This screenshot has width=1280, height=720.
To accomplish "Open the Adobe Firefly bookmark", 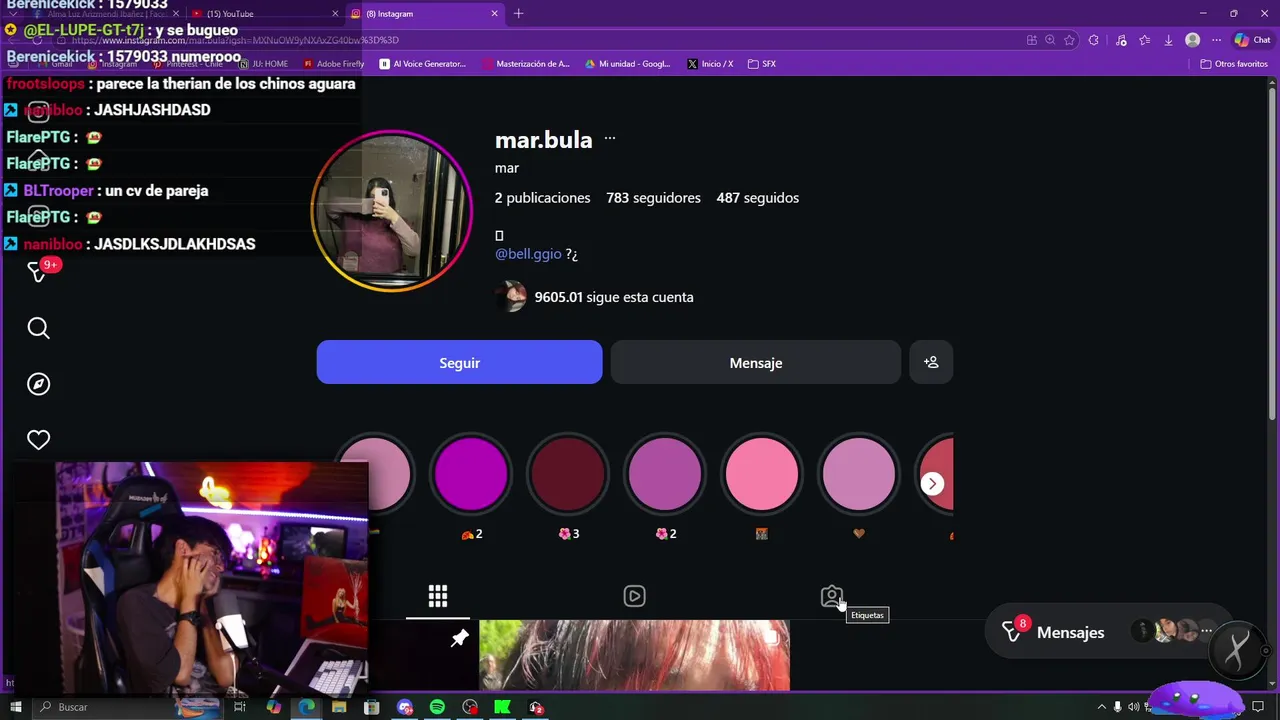I will point(334,64).
